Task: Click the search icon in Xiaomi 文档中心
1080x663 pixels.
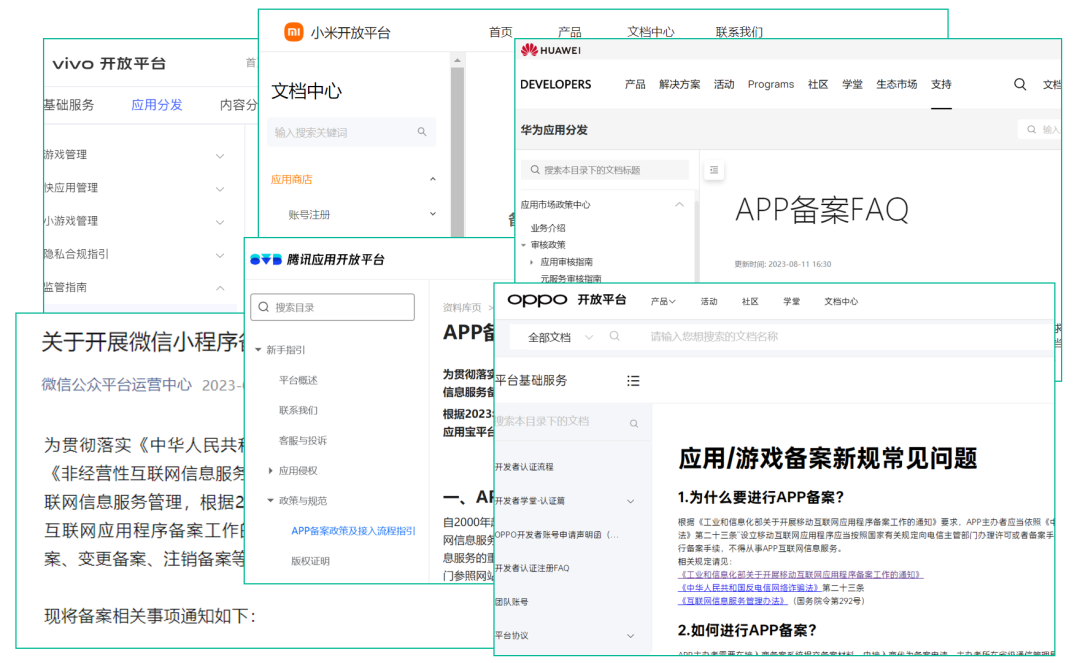Action: coord(422,131)
